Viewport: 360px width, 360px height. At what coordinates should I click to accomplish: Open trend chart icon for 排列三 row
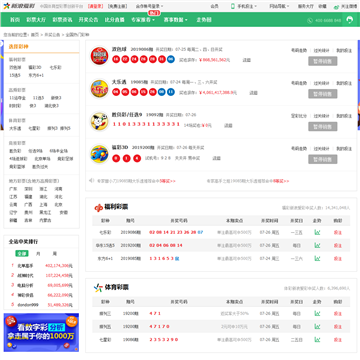(x=317, y=313)
